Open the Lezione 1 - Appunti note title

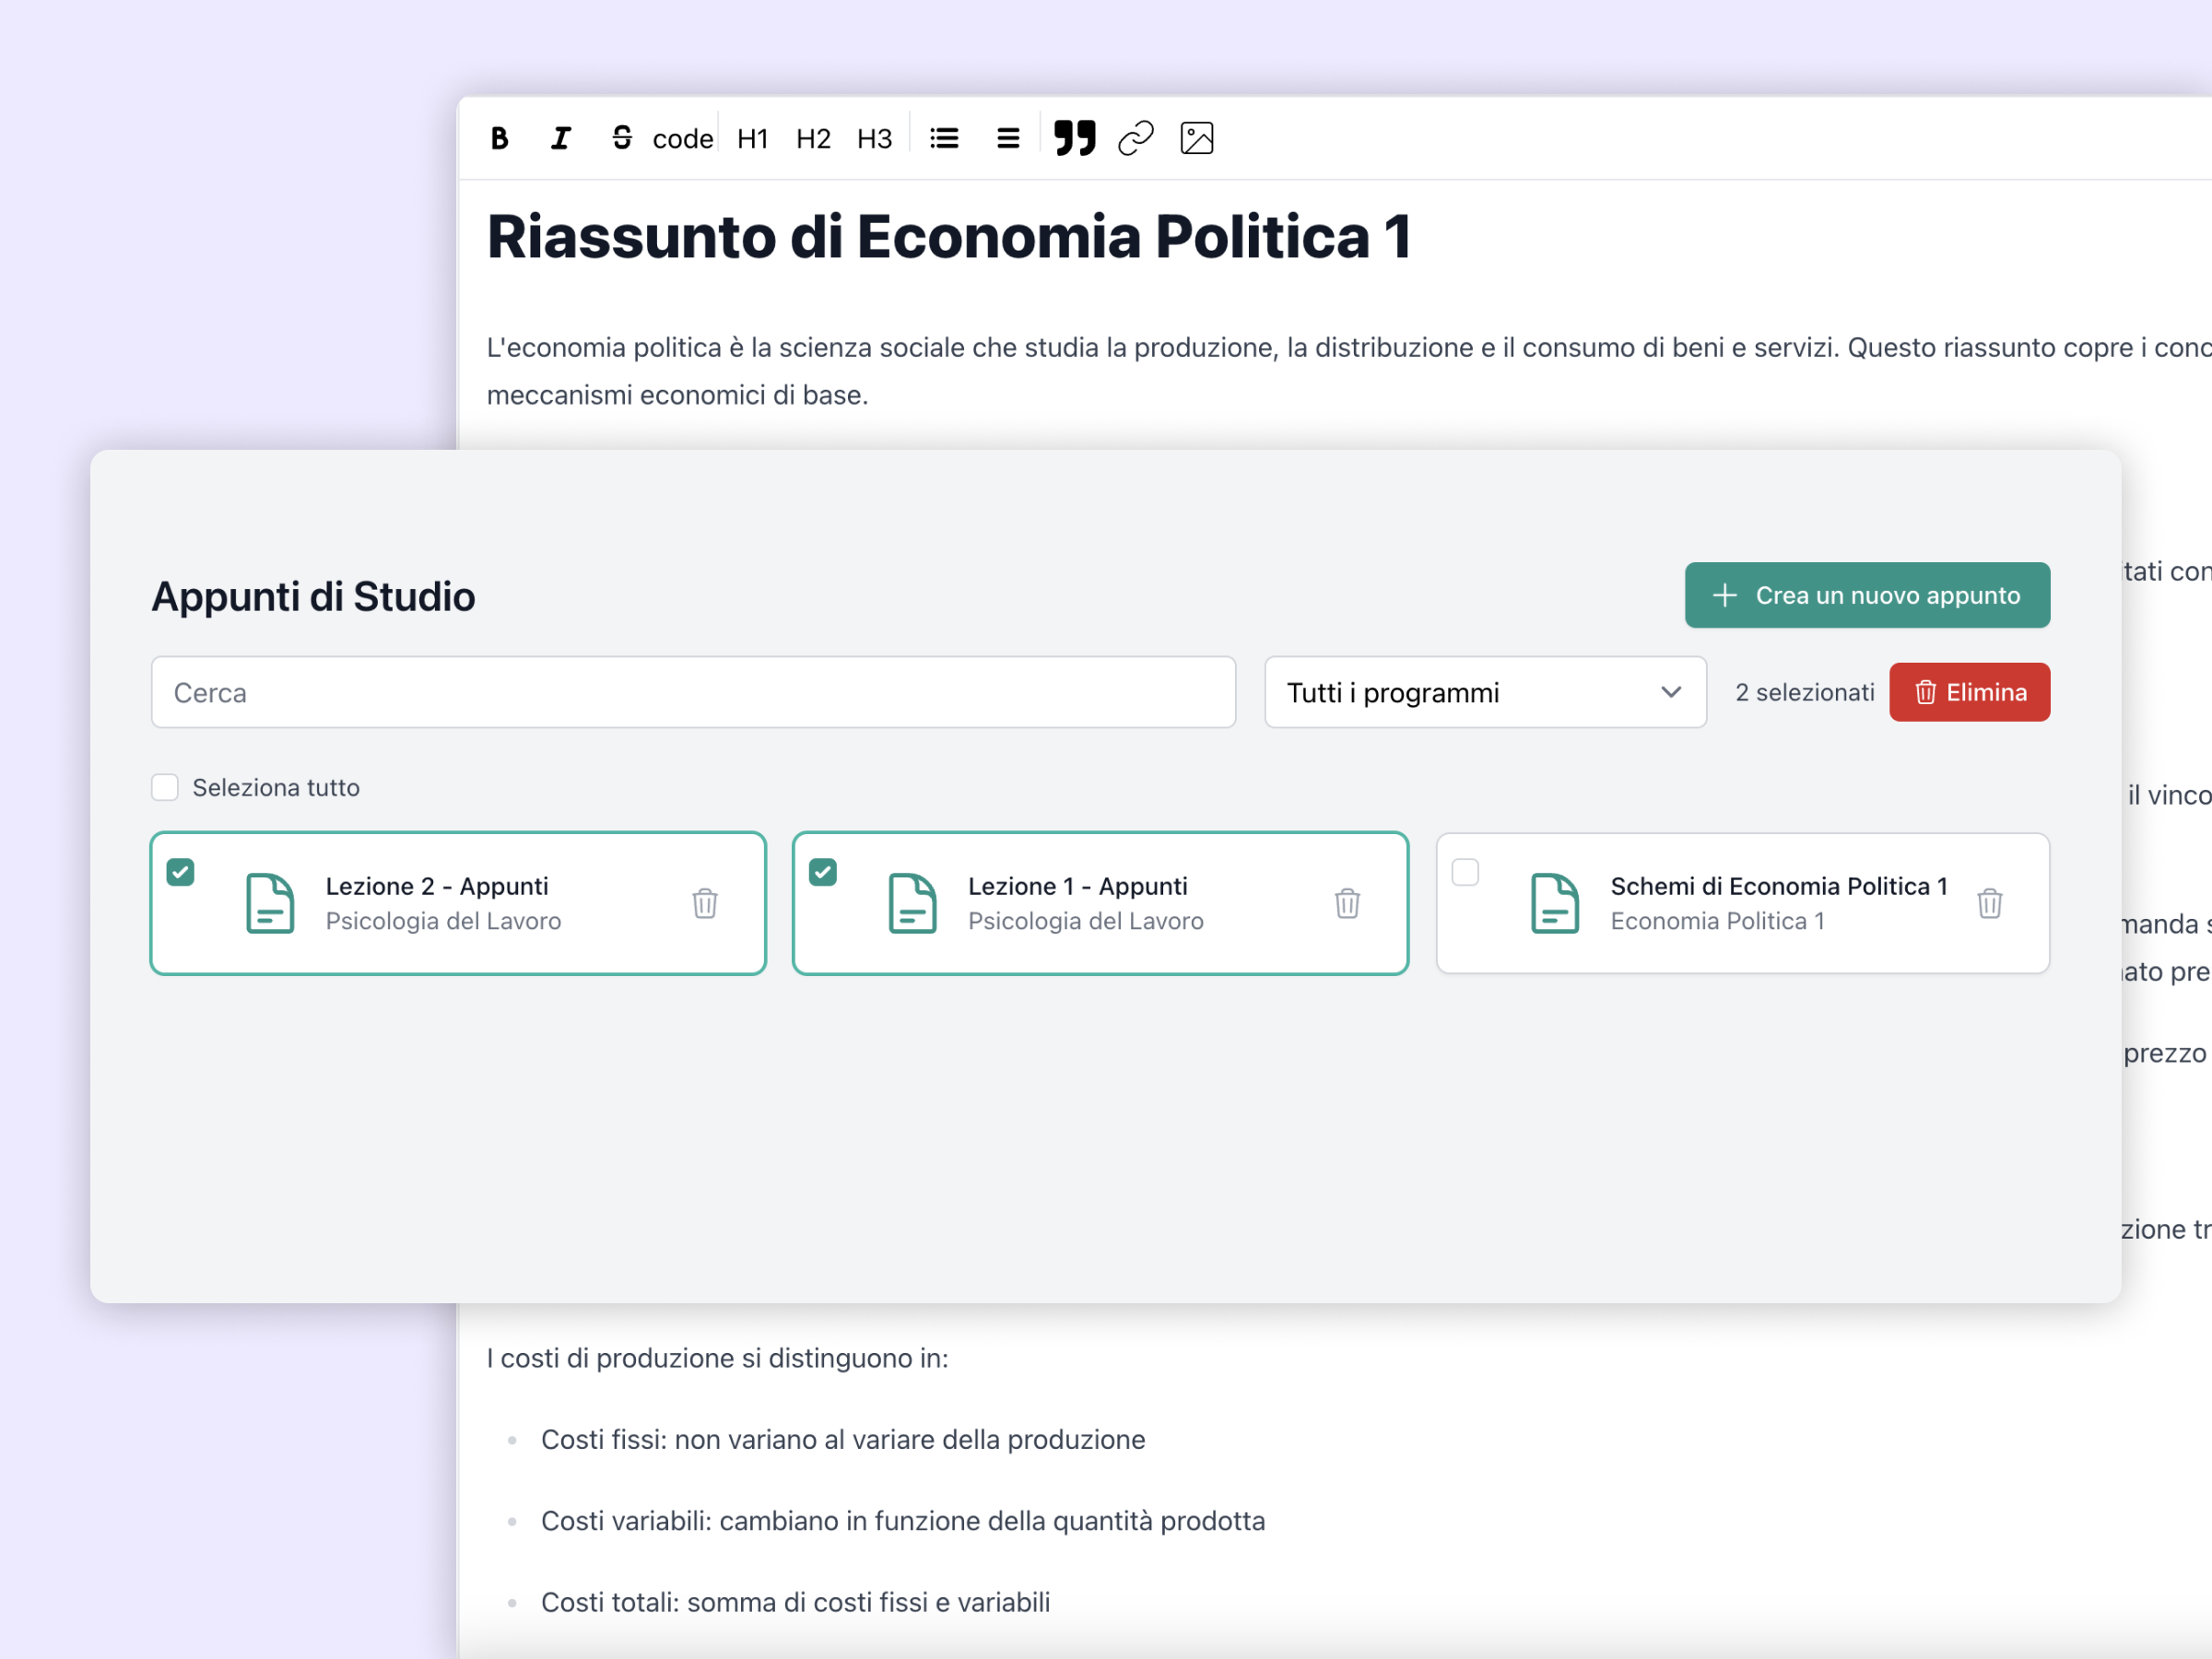point(1078,886)
